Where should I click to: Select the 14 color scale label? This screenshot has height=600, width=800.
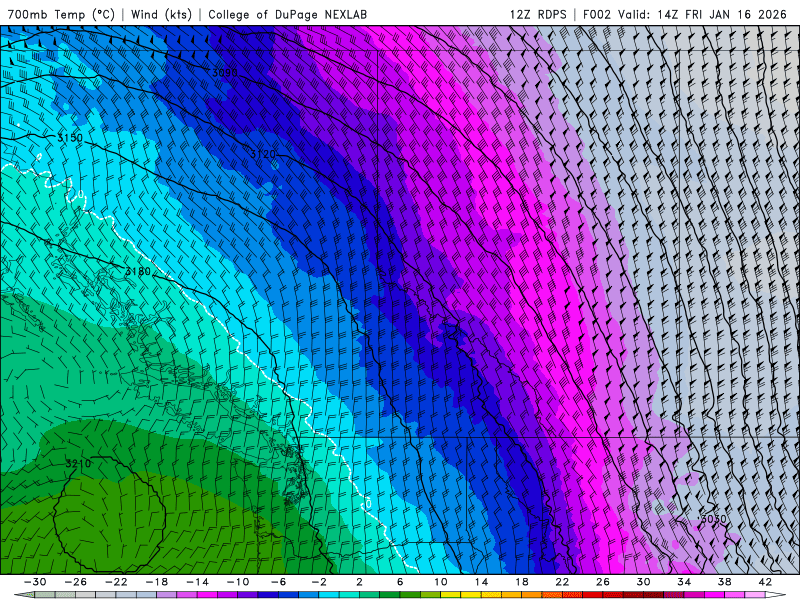[481, 582]
